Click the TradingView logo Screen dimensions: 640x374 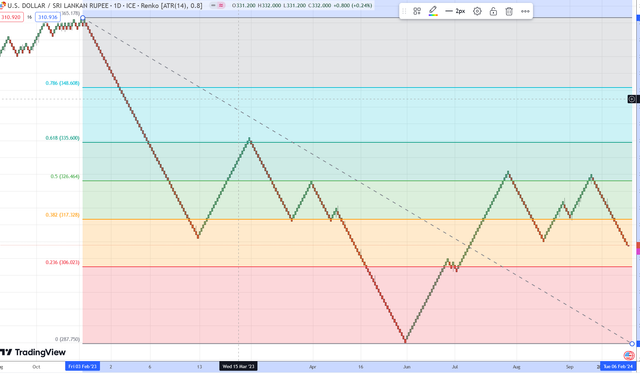33,352
